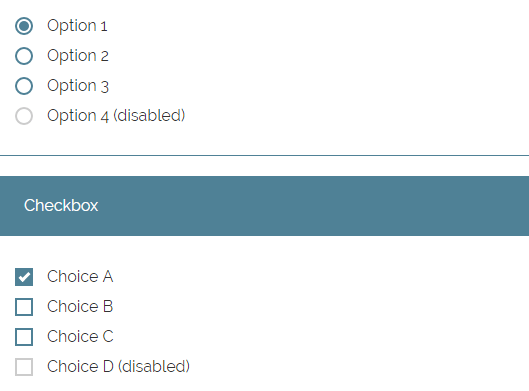Select the Option 2 radio button
The image size is (529, 391).
click(24, 56)
